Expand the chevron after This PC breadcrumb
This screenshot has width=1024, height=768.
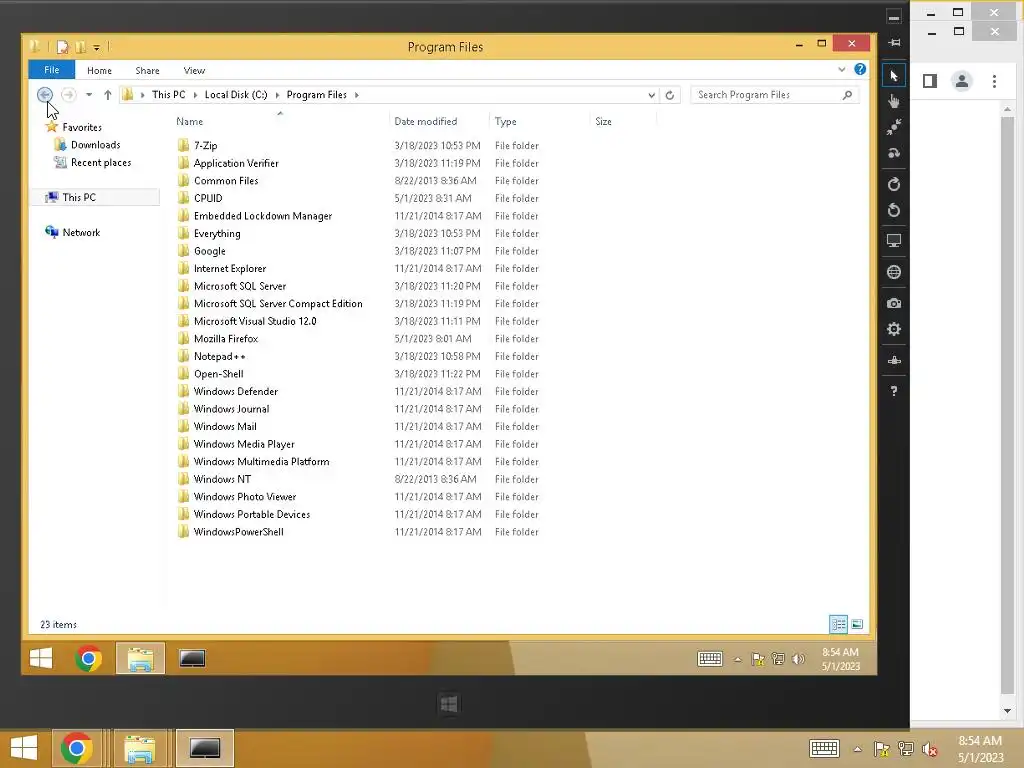point(195,95)
